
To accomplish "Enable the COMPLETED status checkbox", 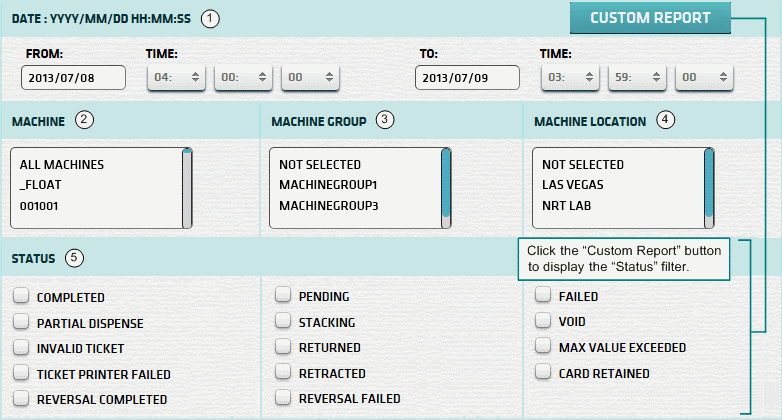I will [21, 297].
